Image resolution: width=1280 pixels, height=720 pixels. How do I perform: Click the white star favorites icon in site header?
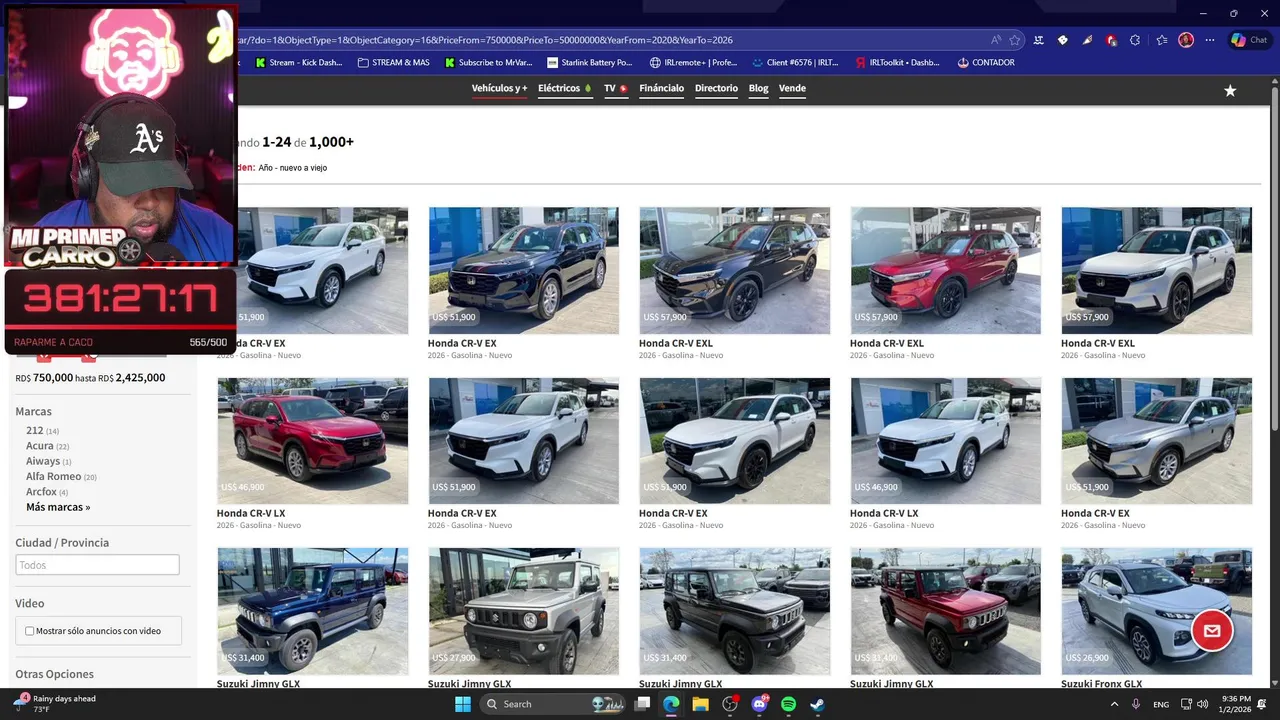click(x=1230, y=90)
